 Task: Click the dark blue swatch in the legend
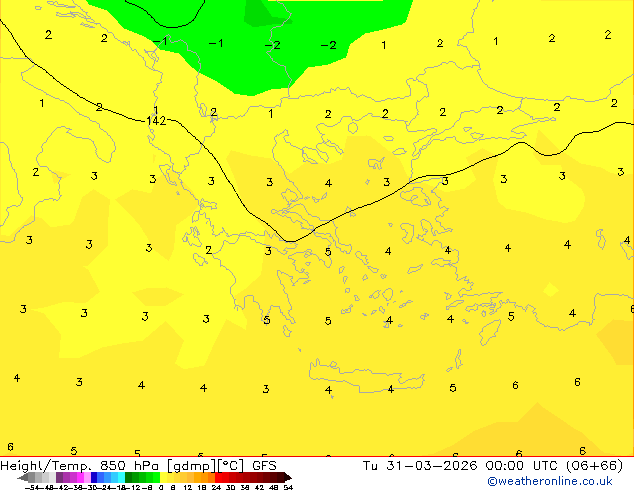94,477
